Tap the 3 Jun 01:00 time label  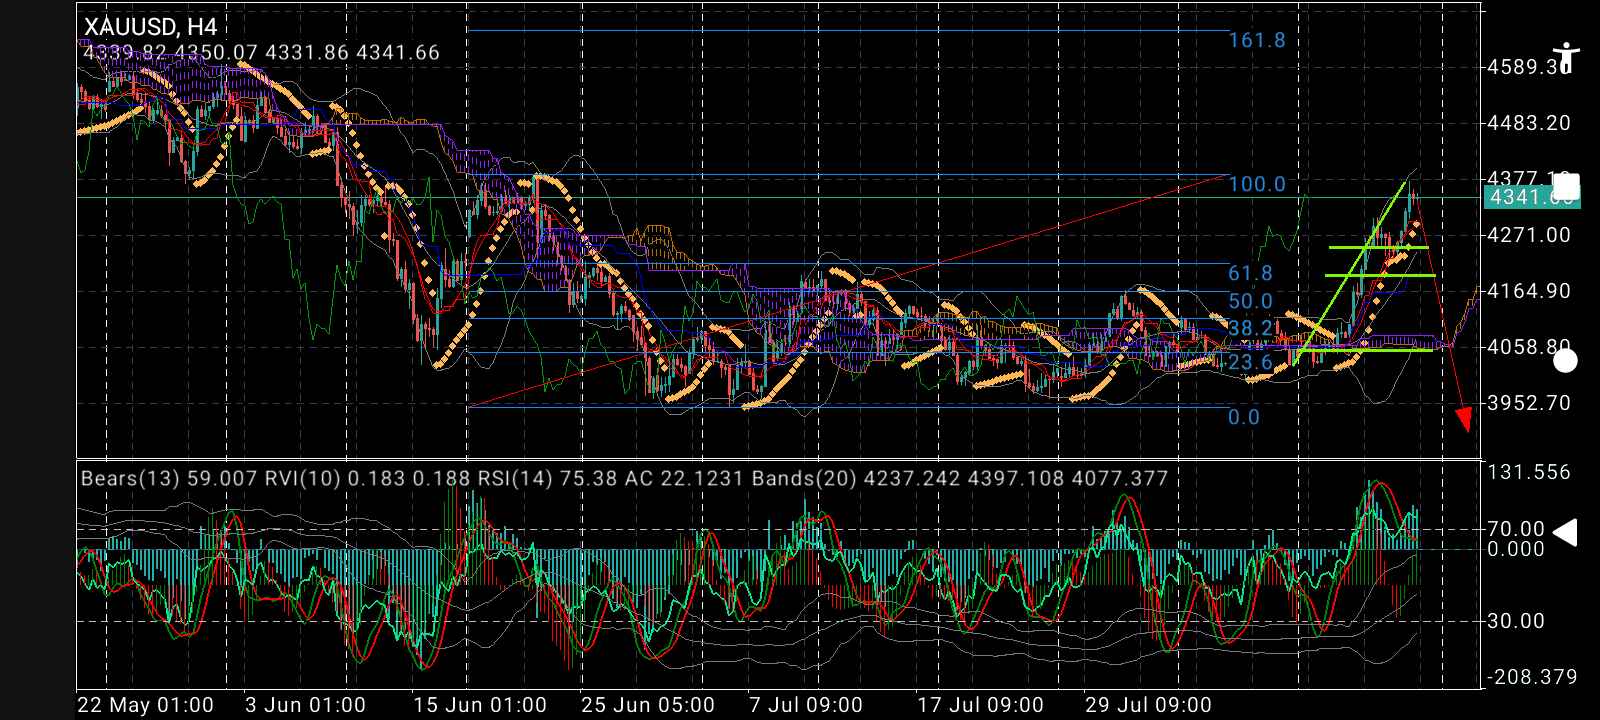305,705
